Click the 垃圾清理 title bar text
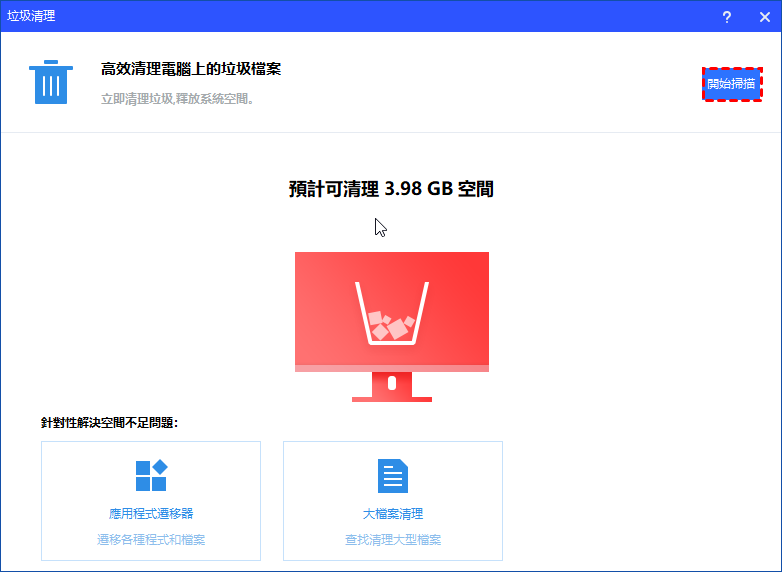Screen dimensions: 782x572 coord(31,16)
